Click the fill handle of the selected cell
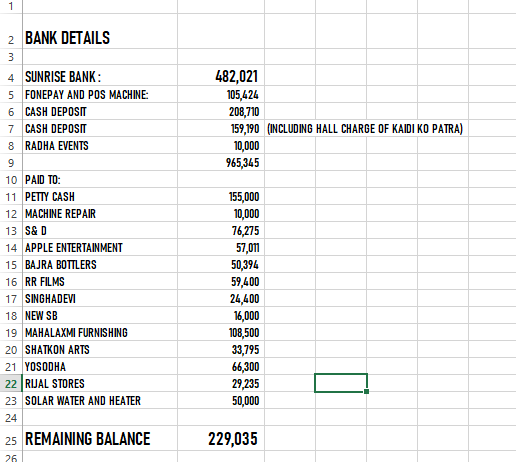516x462 pixels. (367, 391)
